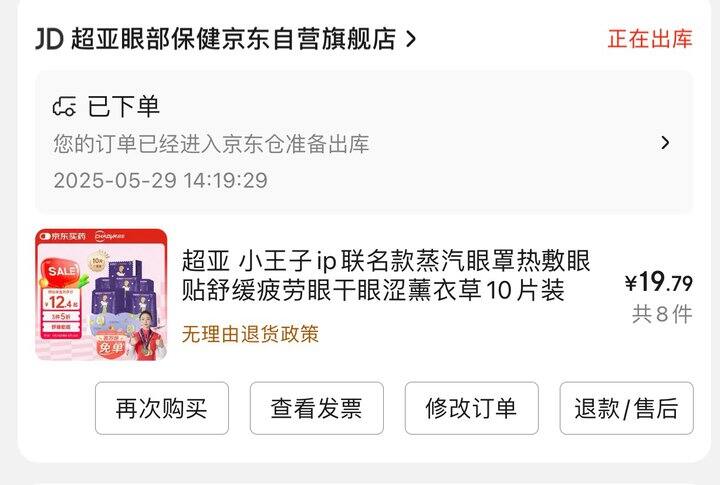Click the ¥19.79 price

pyautogui.click(x=659, y=282)
